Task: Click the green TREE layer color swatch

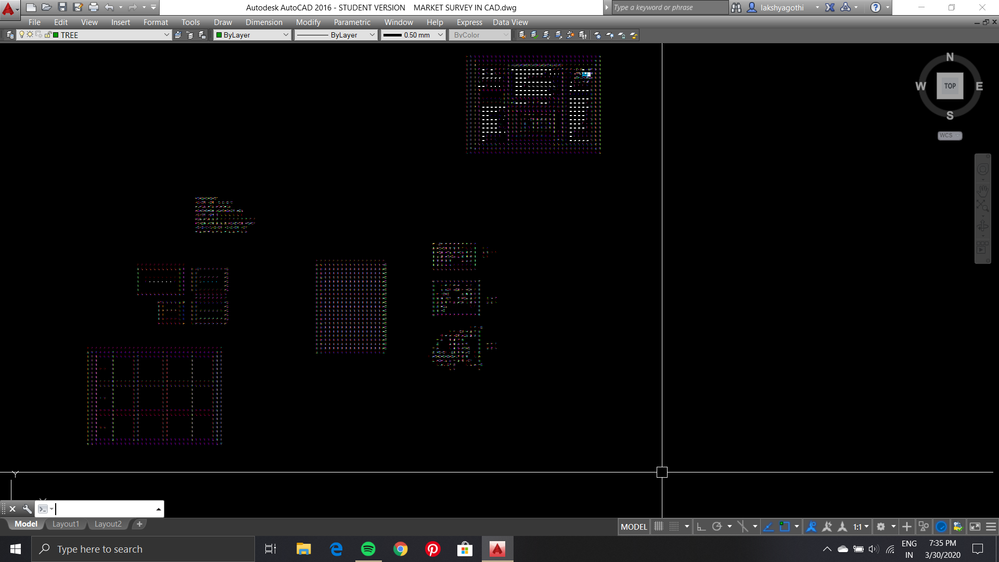Action: click(55, 35)
